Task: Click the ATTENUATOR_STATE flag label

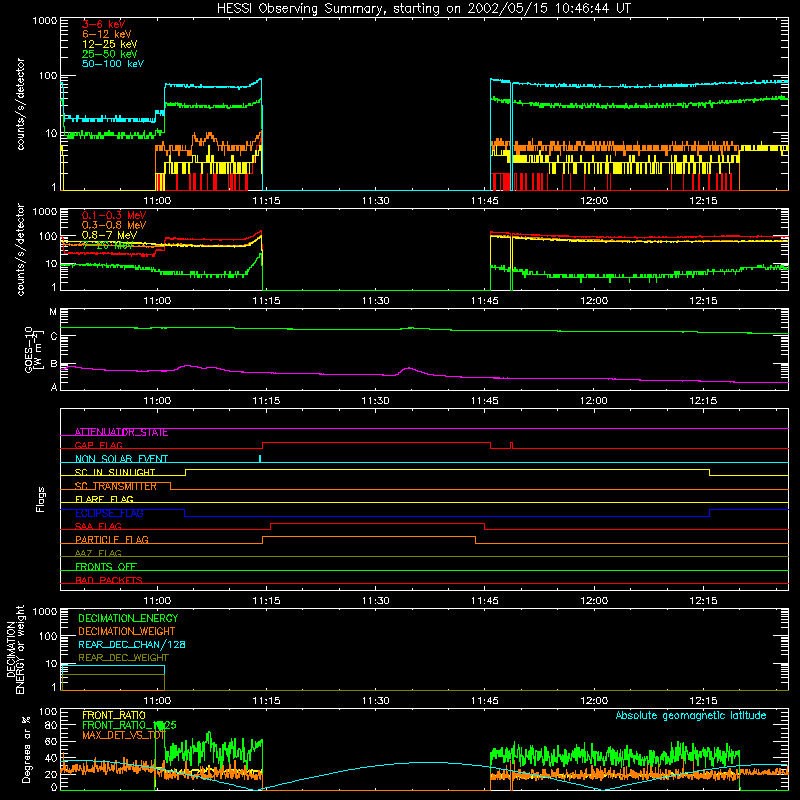Action: (x=121, y=433)
